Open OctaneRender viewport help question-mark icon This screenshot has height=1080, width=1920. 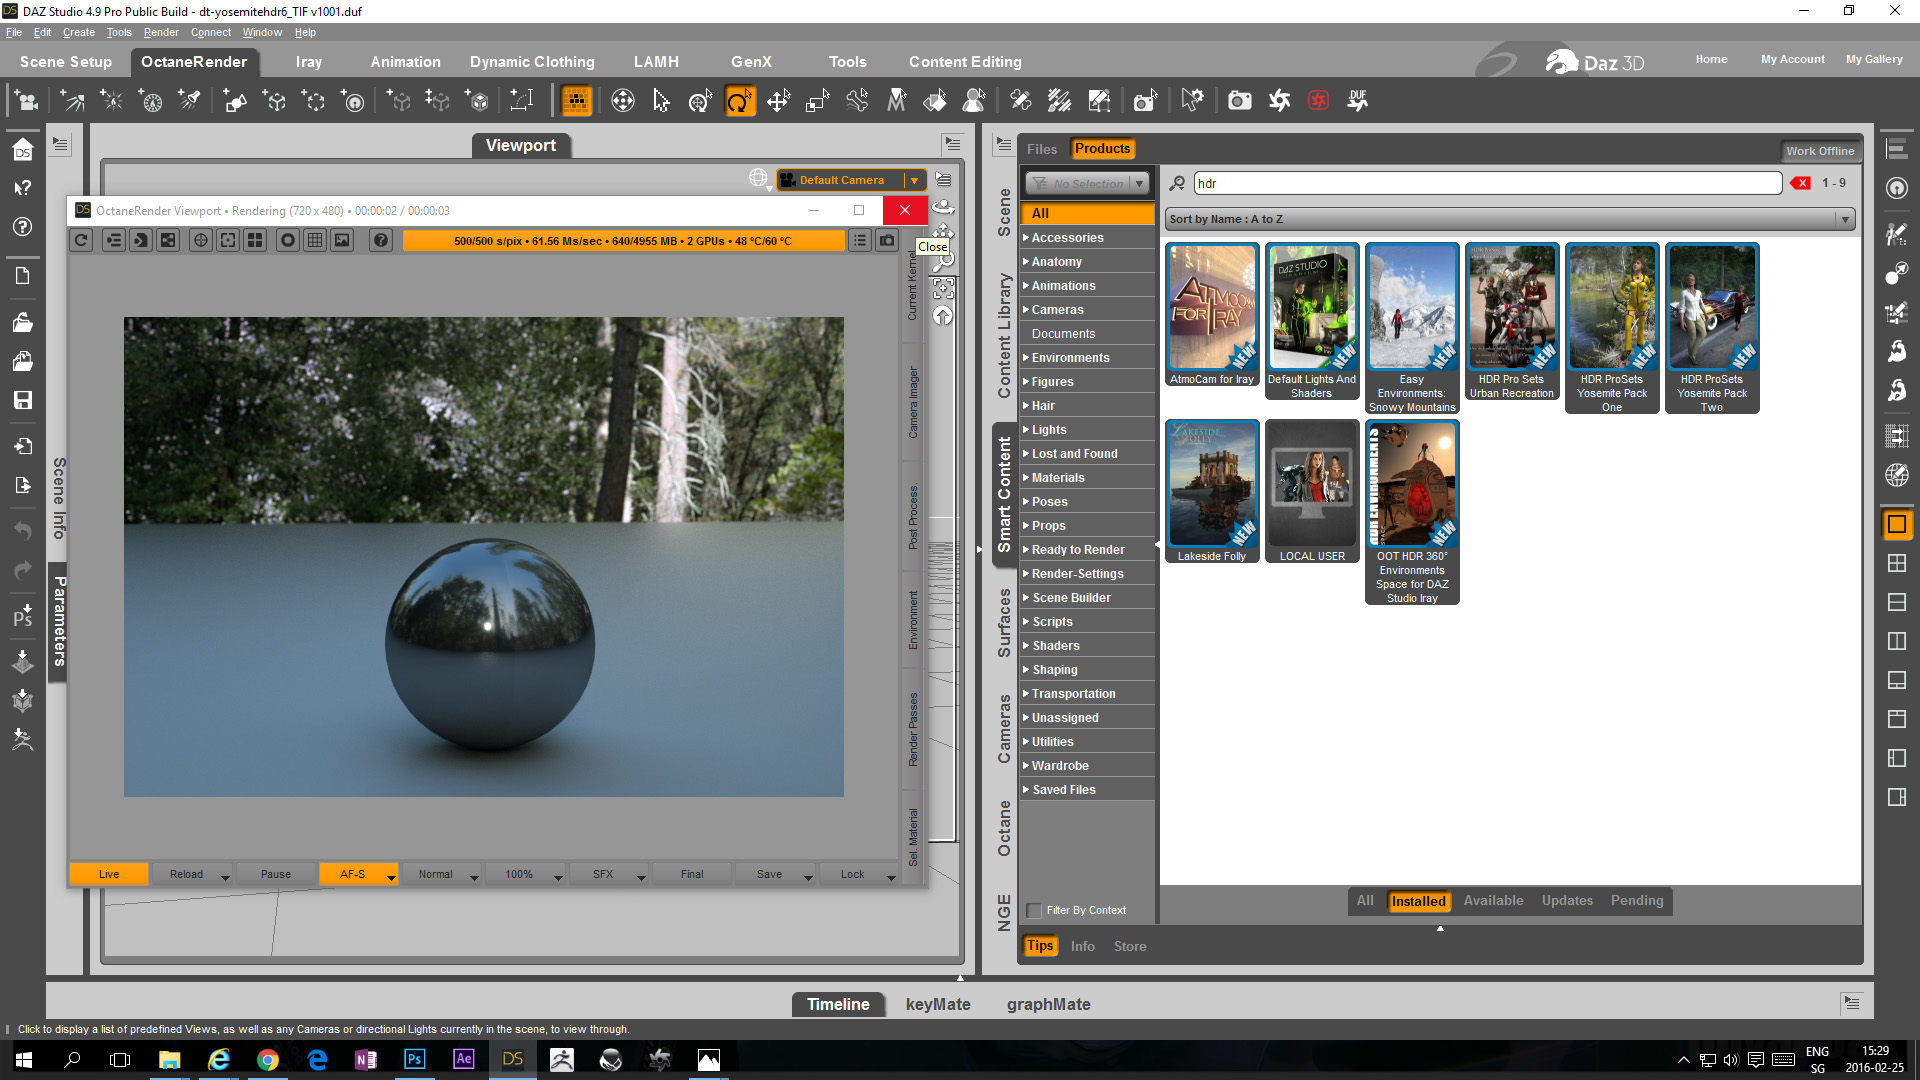[x=380, y=240]
